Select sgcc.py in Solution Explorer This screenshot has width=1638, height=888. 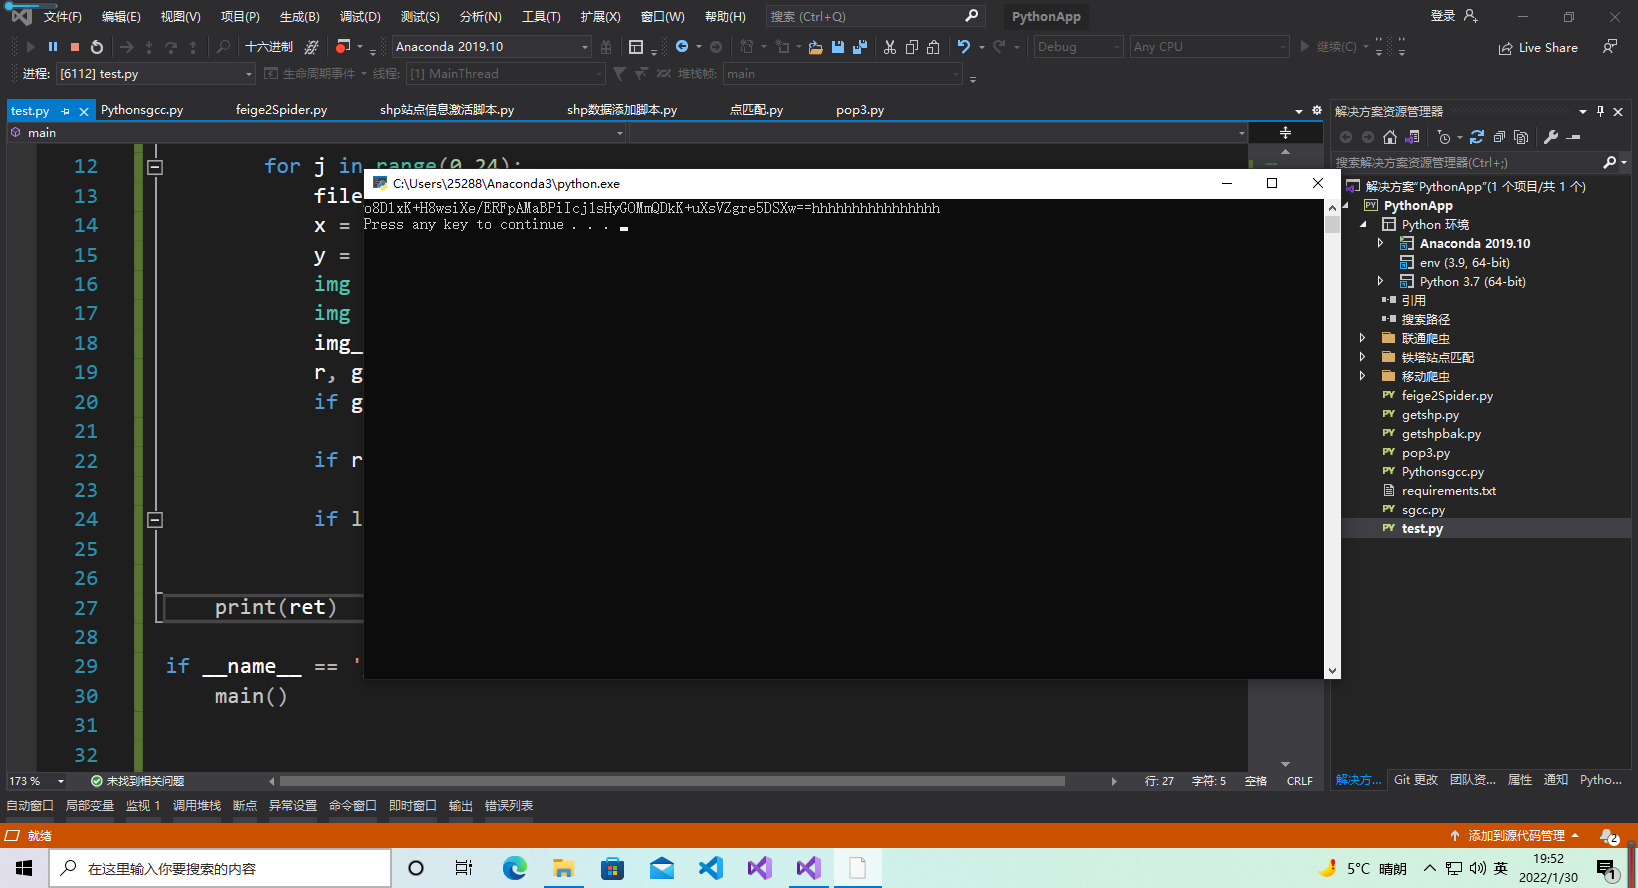tap(1423, 510)
